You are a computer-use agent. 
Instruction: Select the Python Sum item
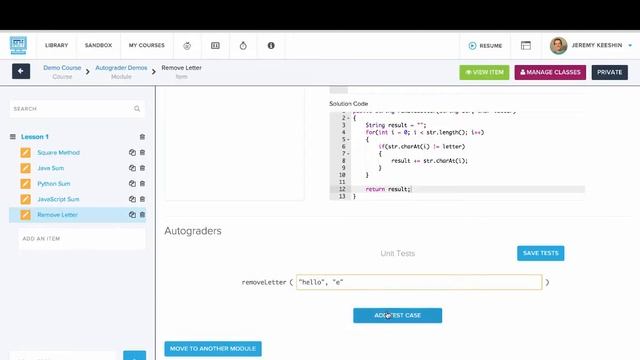tap(54, 184)
